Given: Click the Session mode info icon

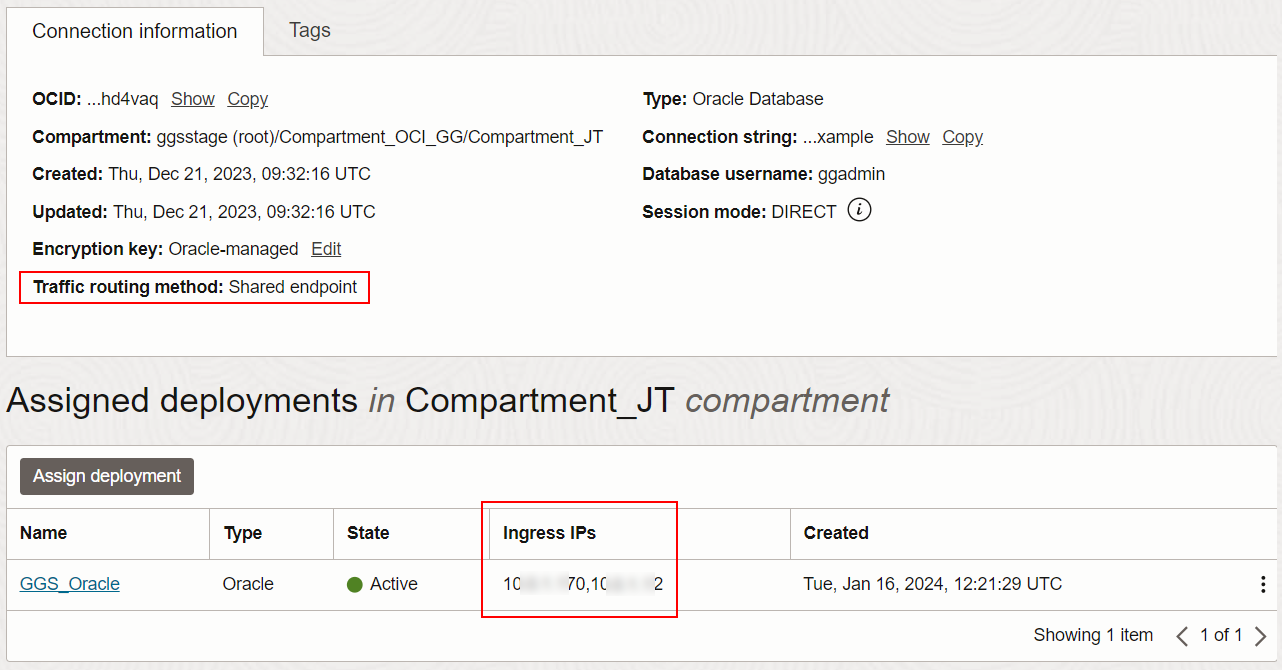Looking at the screenshot, I should [x=858, y=210].
